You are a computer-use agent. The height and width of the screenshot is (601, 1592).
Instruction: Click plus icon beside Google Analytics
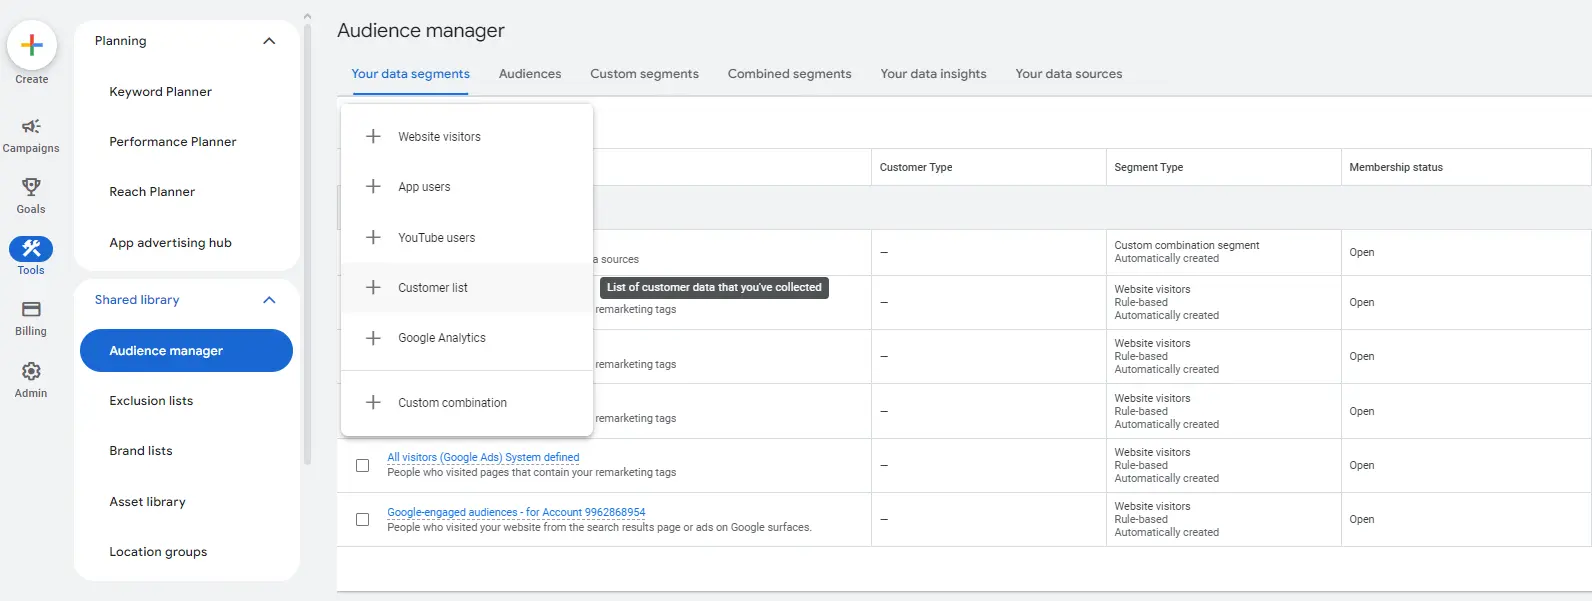(373, 338)
